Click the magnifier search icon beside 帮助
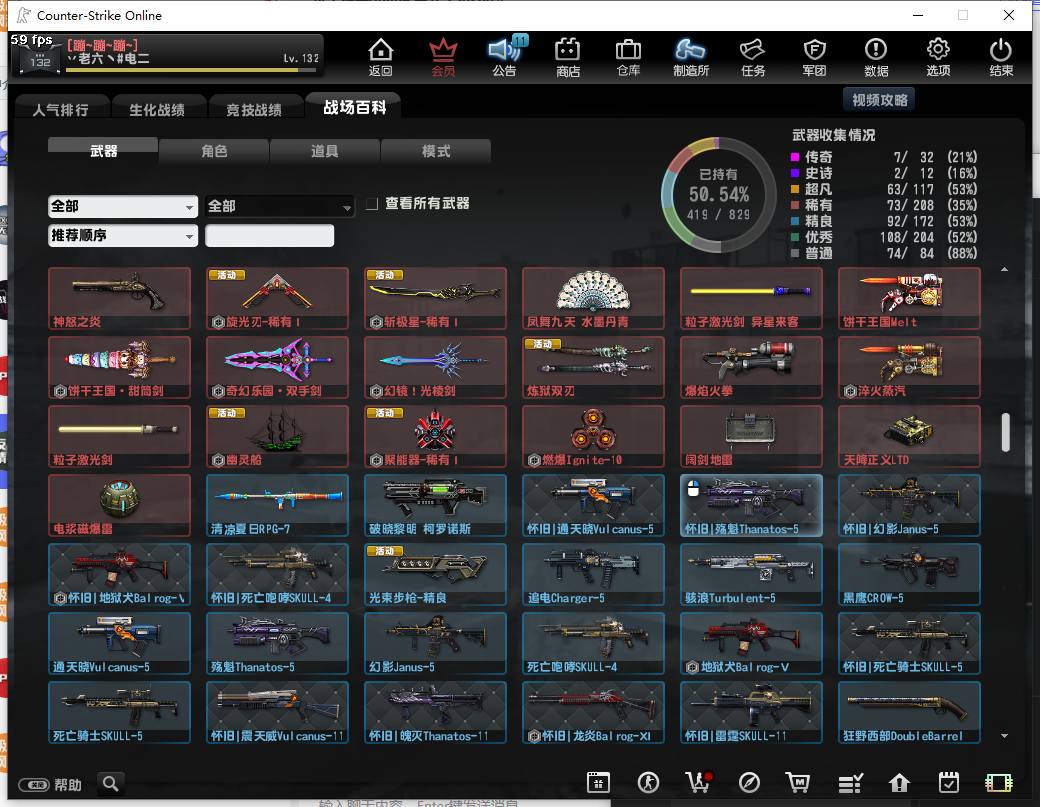Image resolution: width=1040 pixels, height=807 pixels. click(x=111, y=784)
